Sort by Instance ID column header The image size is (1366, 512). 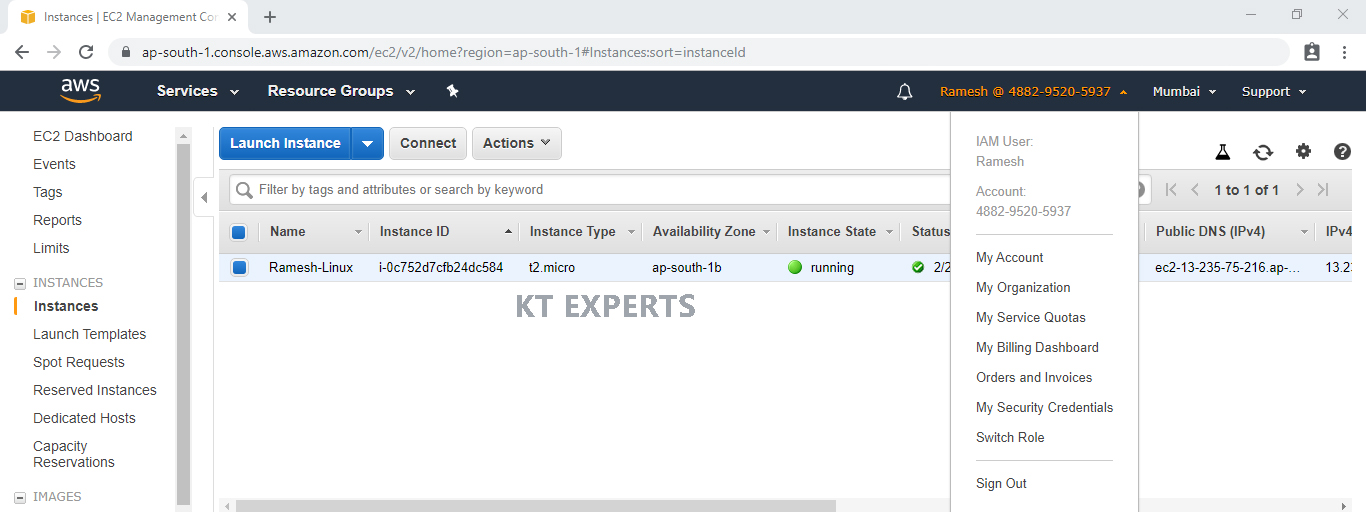[447, 232]
